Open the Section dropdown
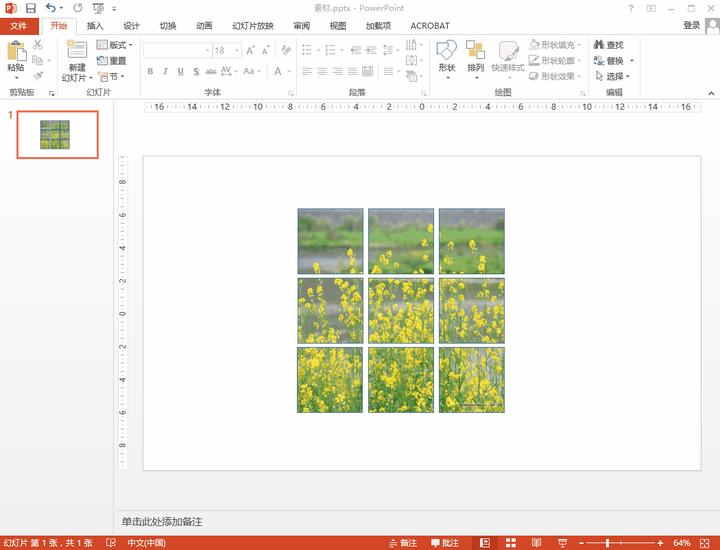Image resolution: width=720 pixels, height=550 pixels. 111,76
